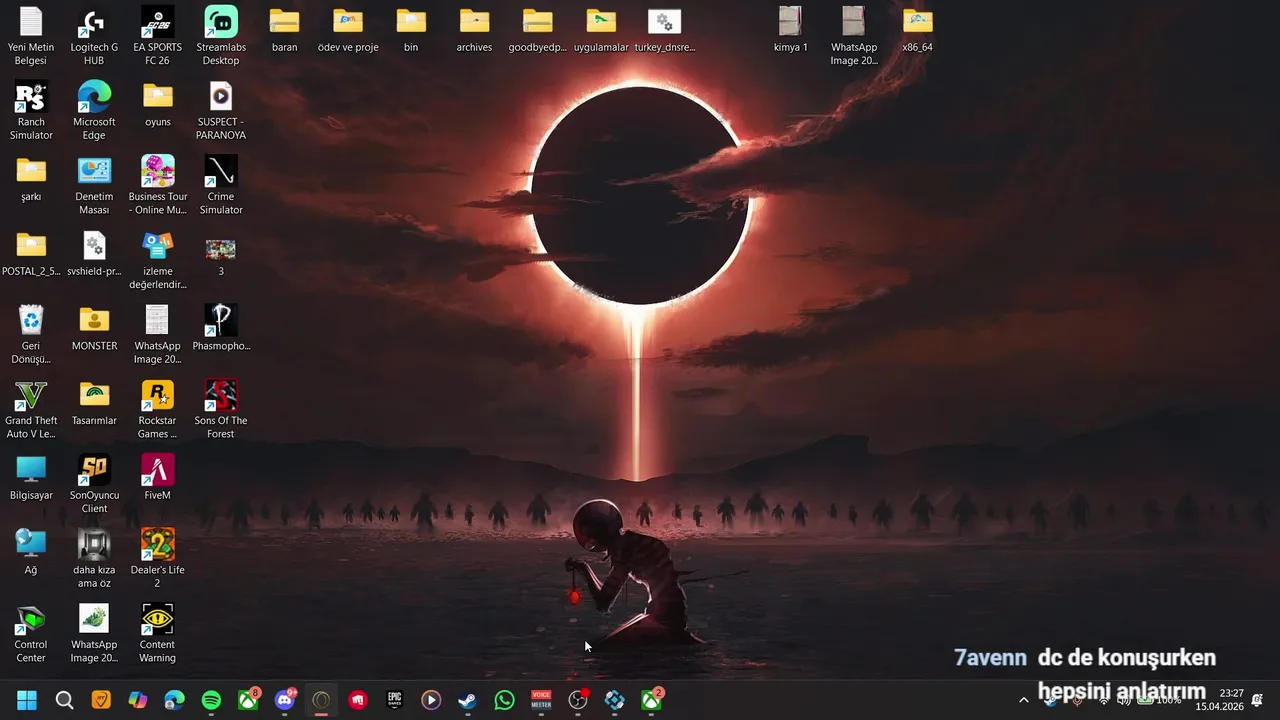Open the Bilgisayar desktop icon
The height and width of the screenshot is (720, 1280).
(x=31, y=477)
